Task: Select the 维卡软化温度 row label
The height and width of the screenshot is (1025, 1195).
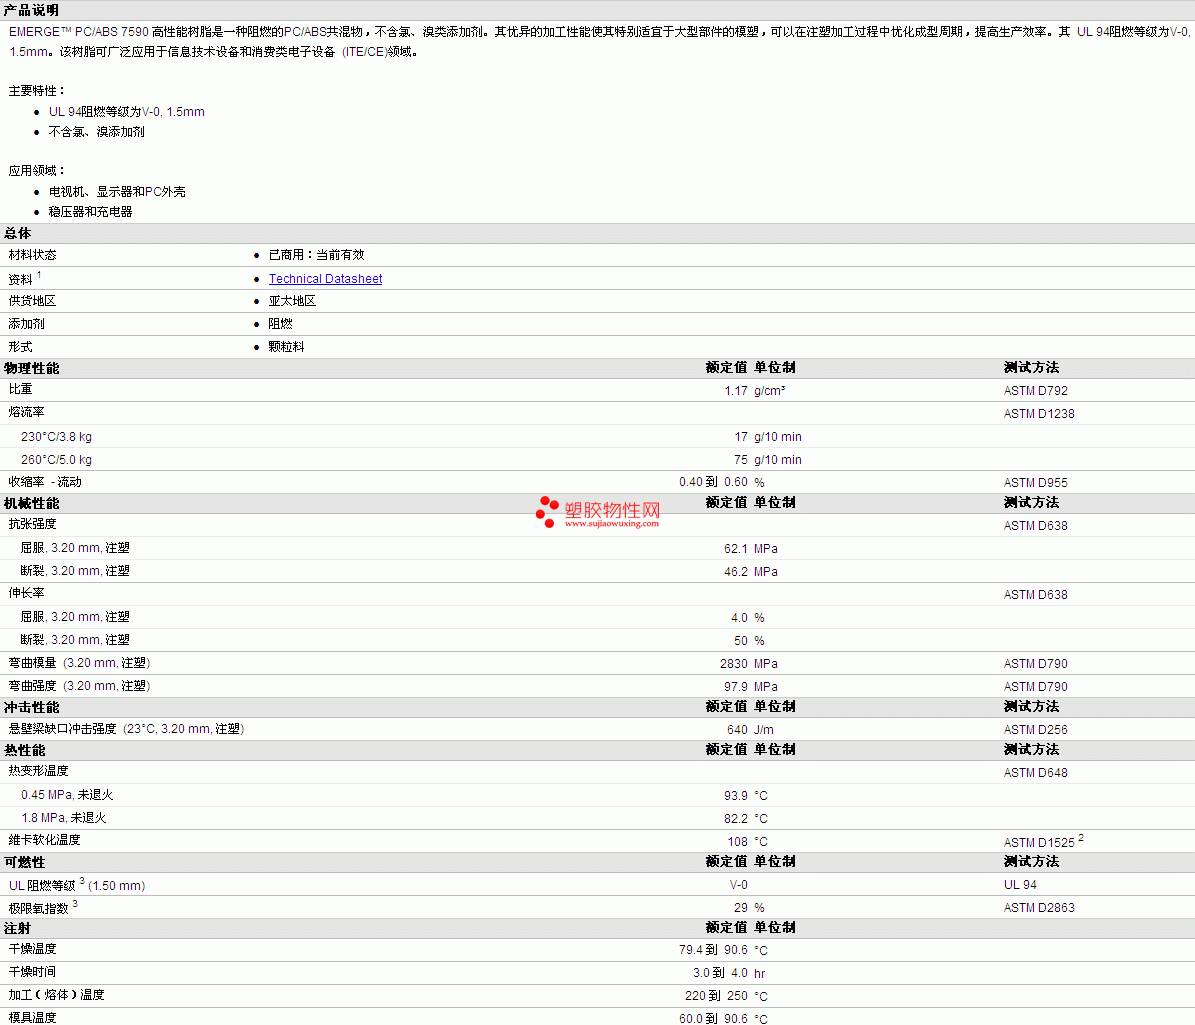Action: (45, 840)
